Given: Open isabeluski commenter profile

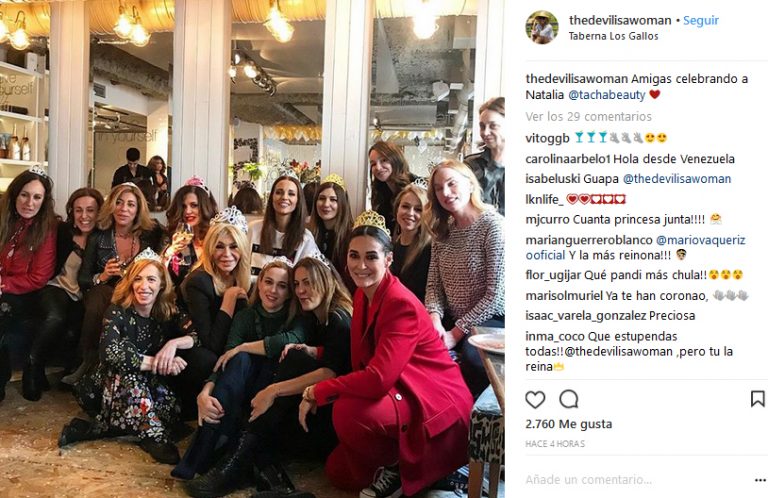Looking at the screenshot, I should coord(551,179).
